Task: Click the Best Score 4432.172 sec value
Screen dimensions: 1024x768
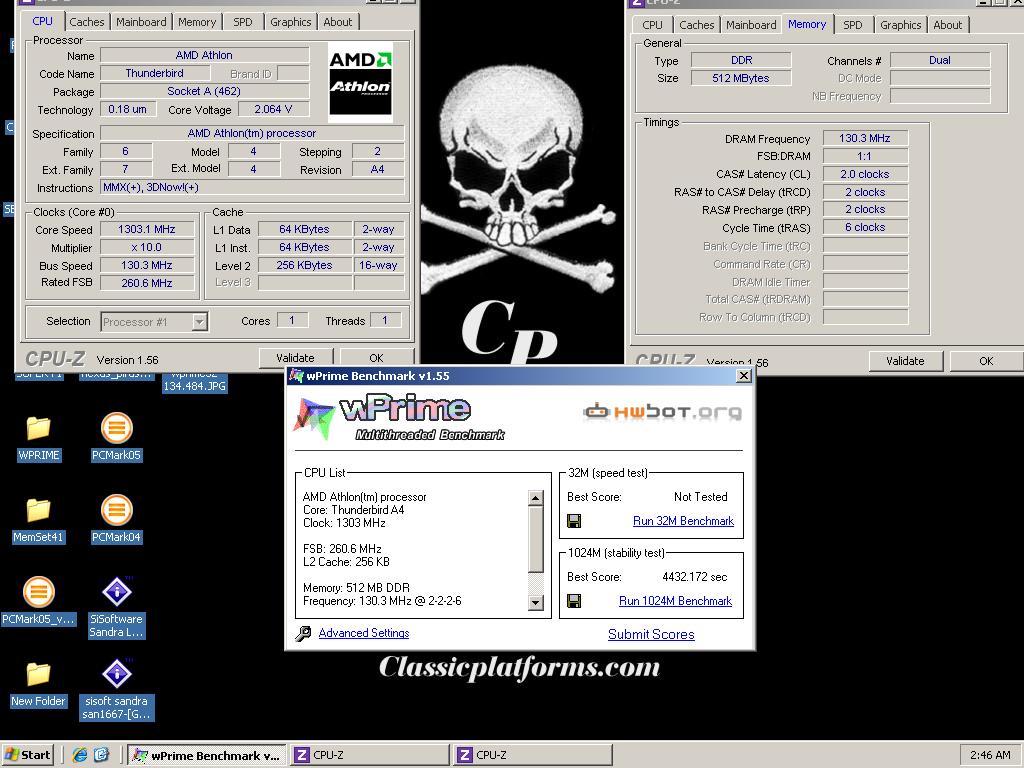Action: 694,577
